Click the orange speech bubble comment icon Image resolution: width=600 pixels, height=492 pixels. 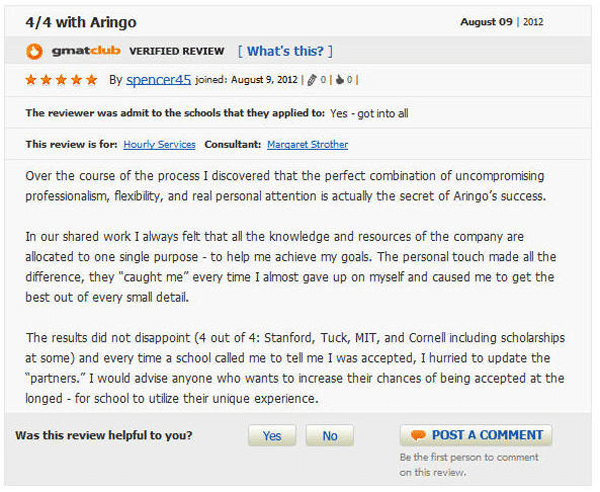(x=418, y=435)
